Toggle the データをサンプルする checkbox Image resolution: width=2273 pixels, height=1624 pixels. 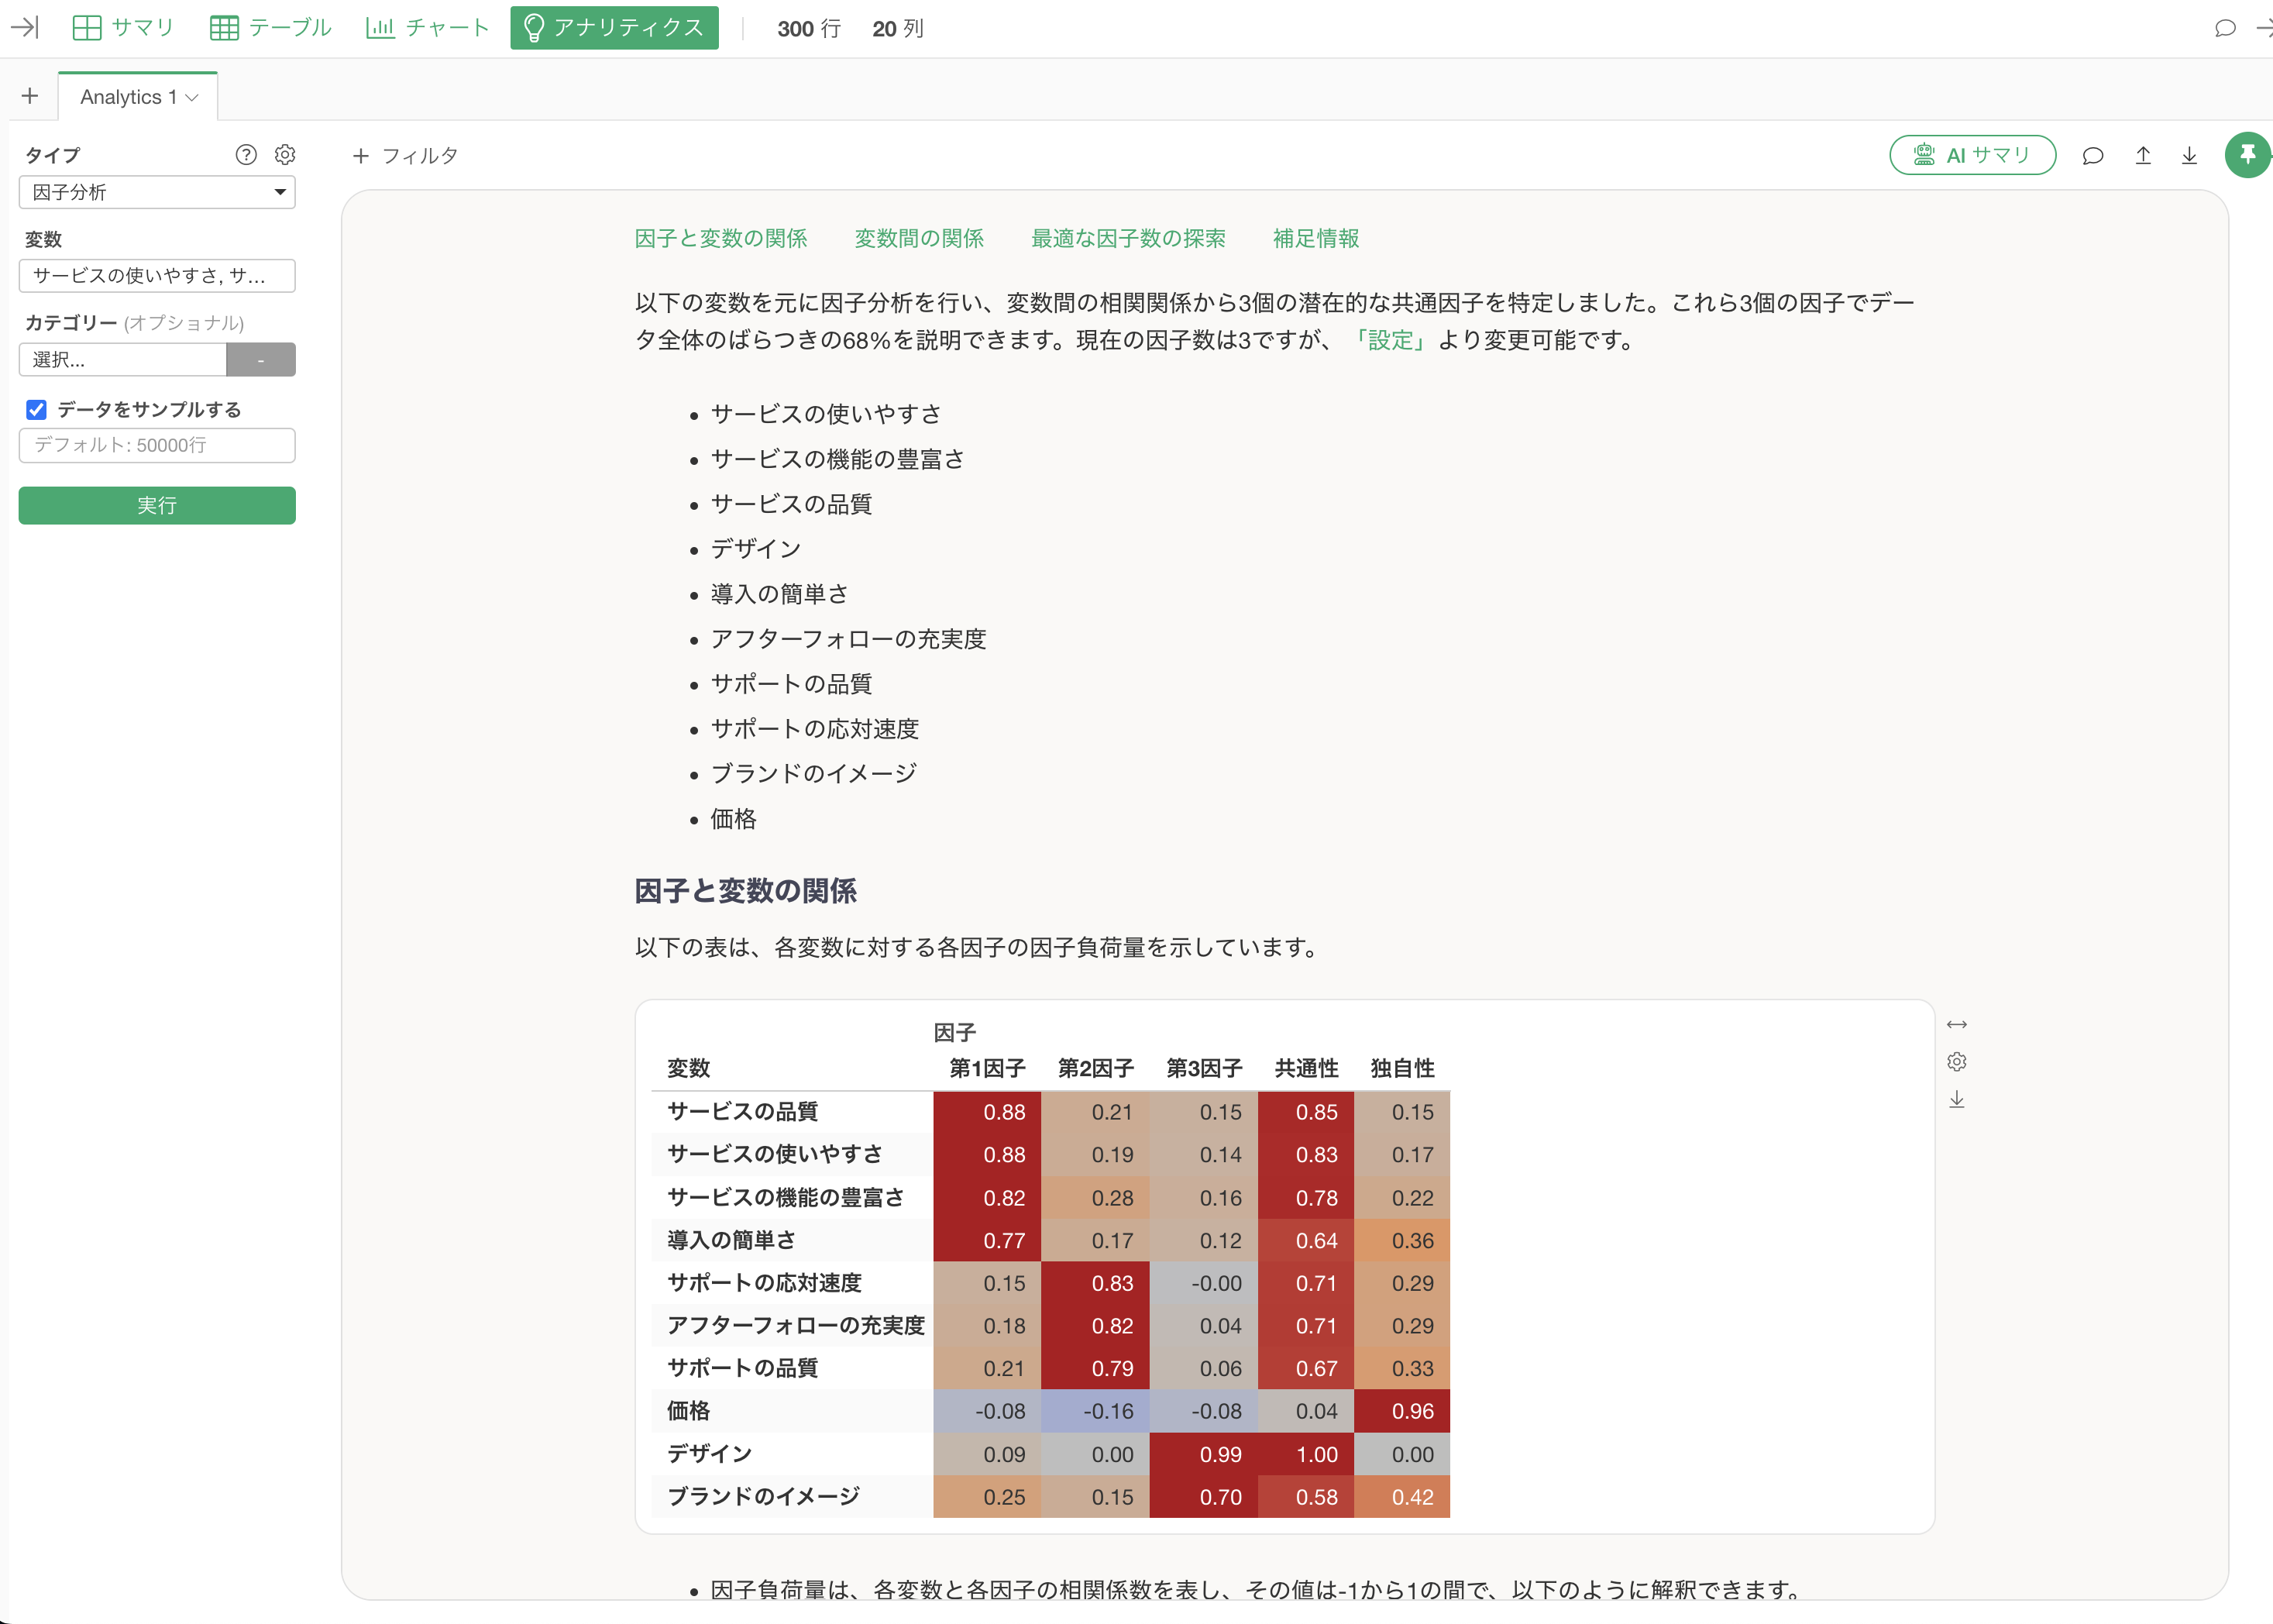36,409
